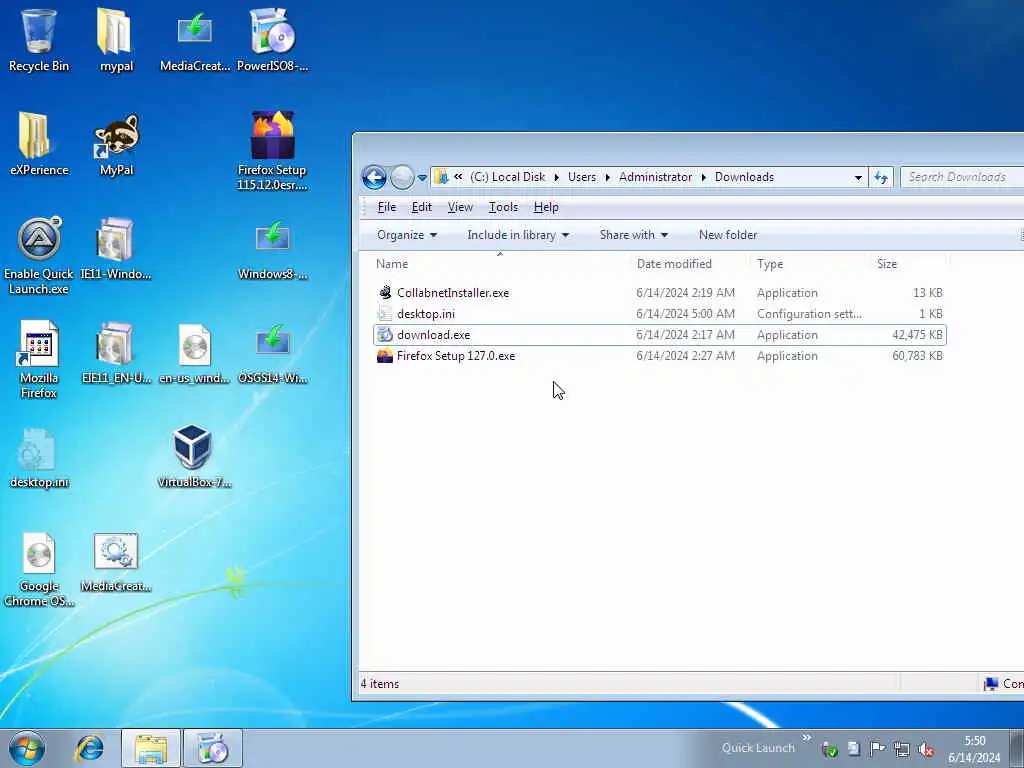Image resolution: width=1024 pixels, height=768 pixels.
Task: Select Enable Quick Launch.exe desktop icon
Action: pyautogui.click(x=39, y=255)
